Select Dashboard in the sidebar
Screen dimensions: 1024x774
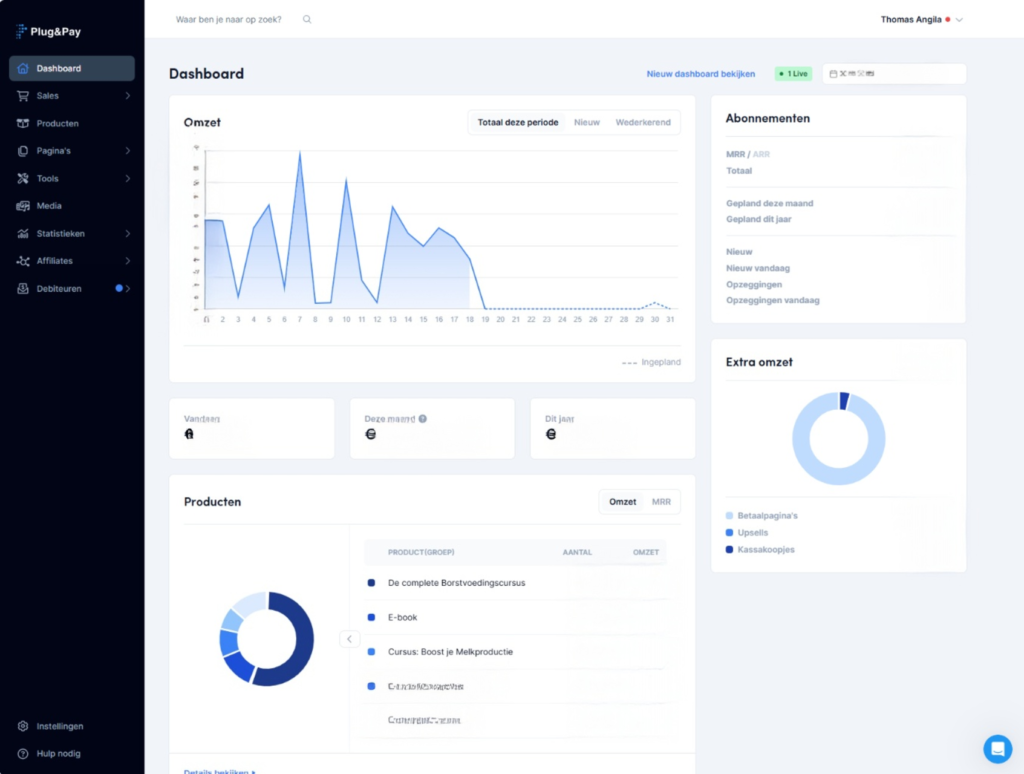(x=59, y=69)
